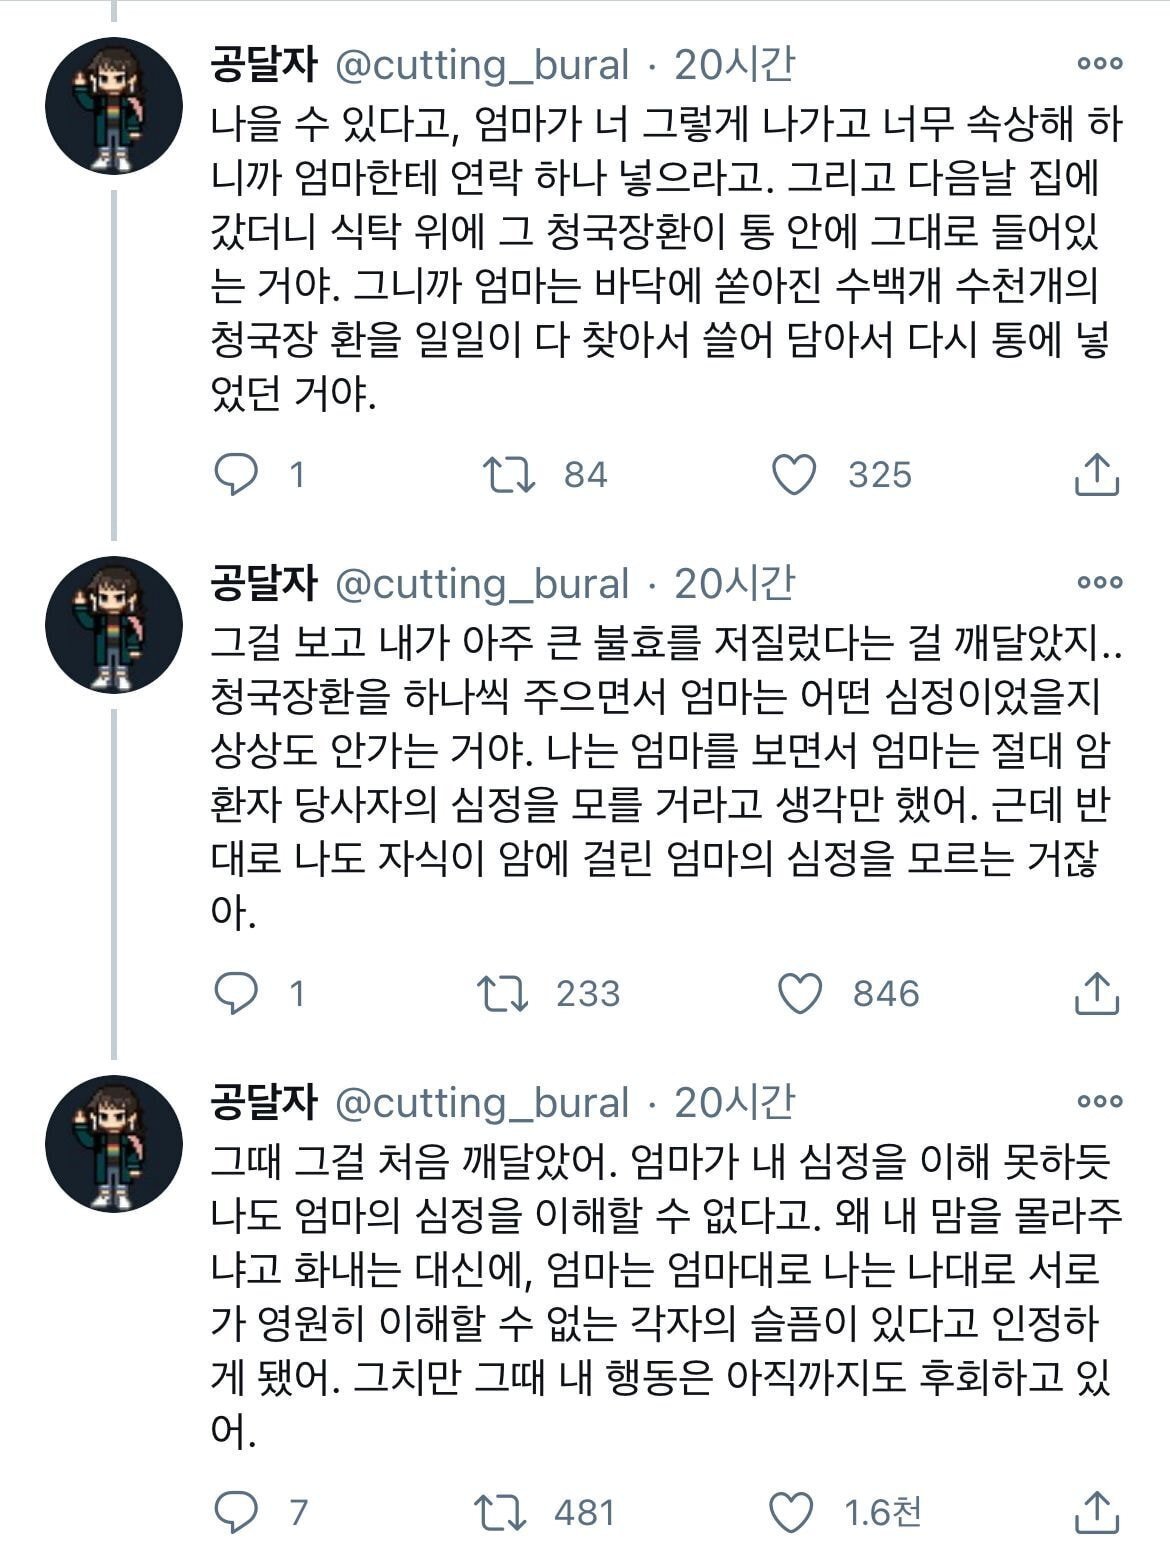Screen dimensions: 1170x1555
Task: Open @cutting_bural handle on the second tweet
Action: click(481, 583)
